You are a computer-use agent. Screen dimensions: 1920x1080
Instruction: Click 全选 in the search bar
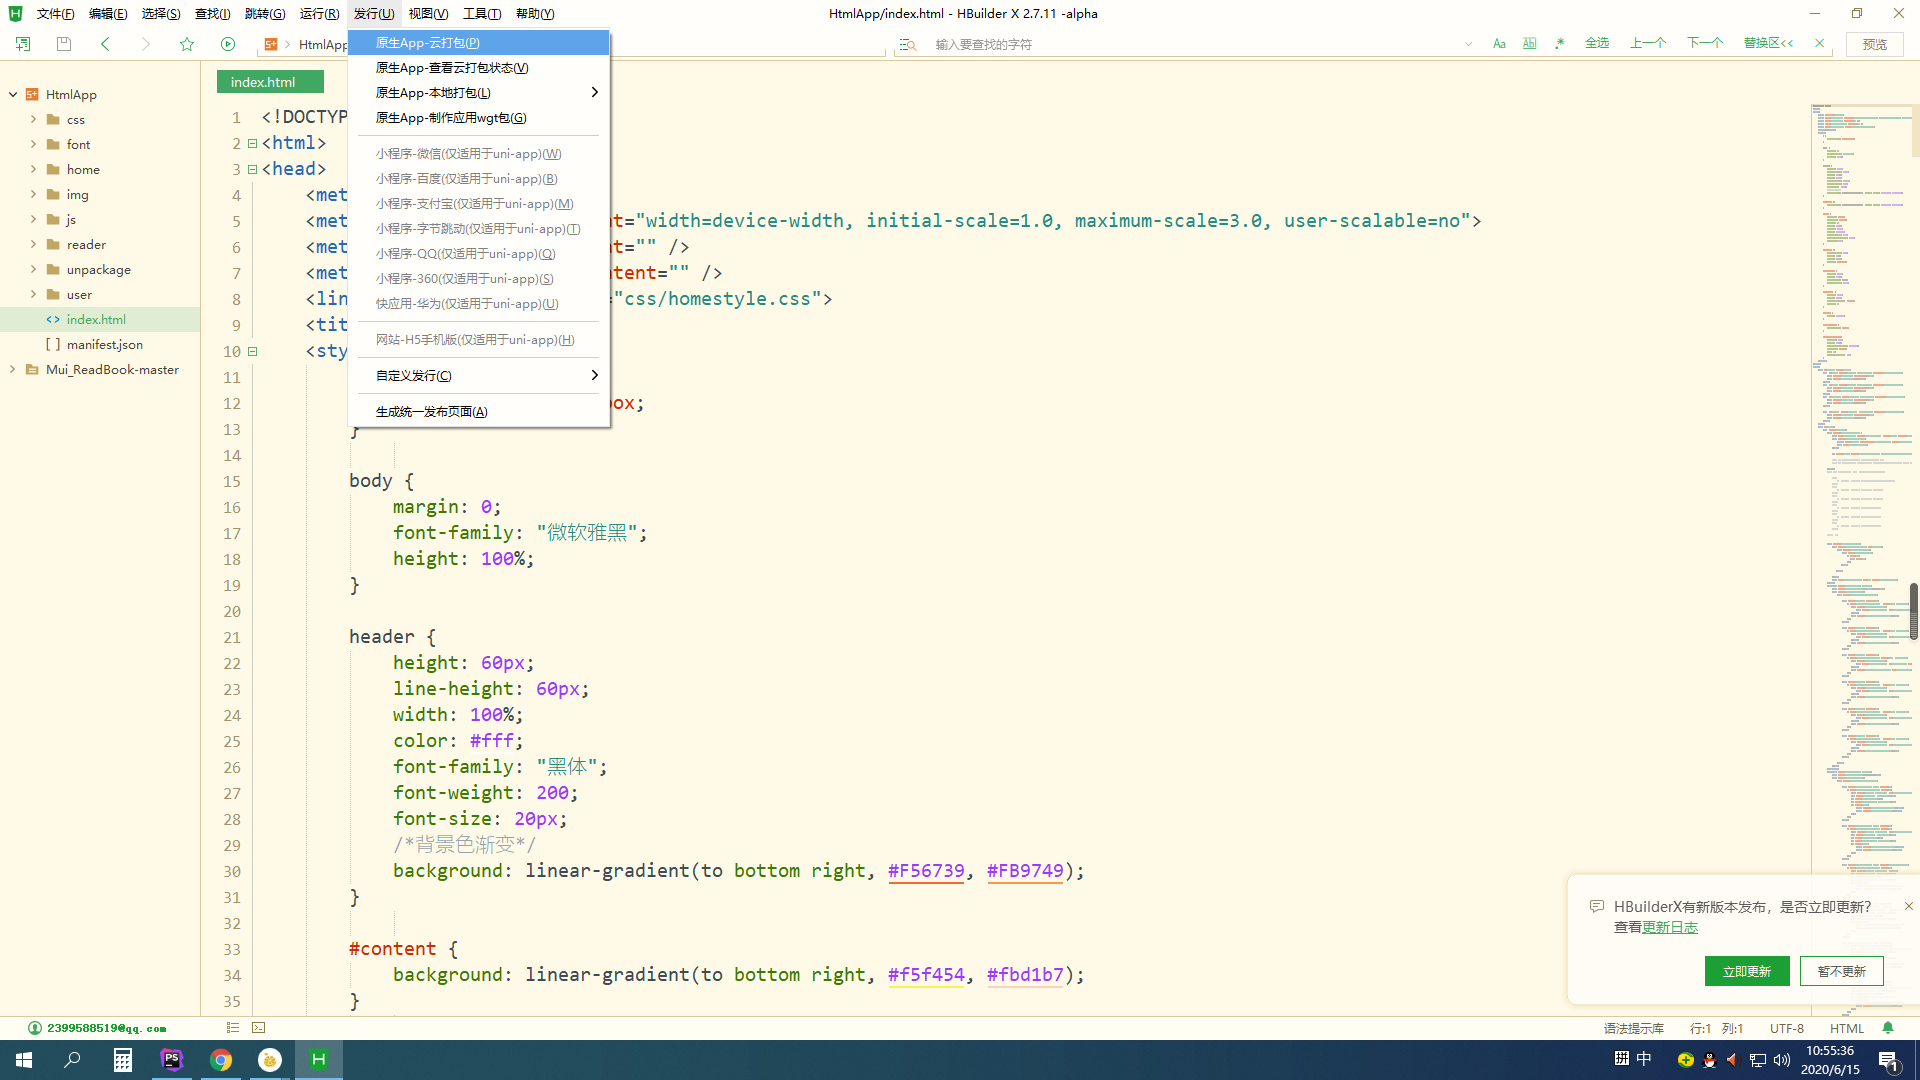(1597, 43)
